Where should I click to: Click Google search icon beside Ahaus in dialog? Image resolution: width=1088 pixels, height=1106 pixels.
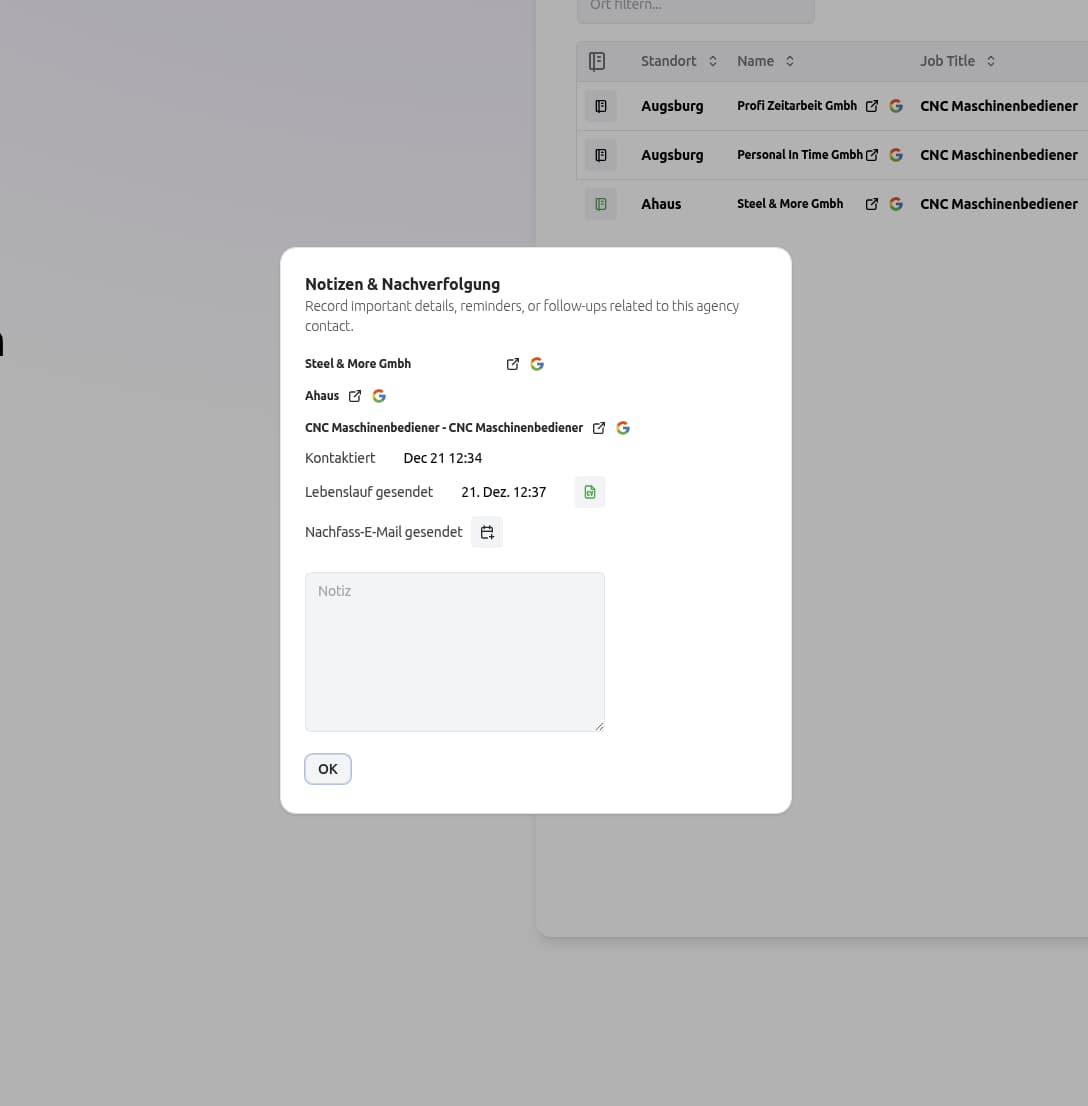pos(379,396)
